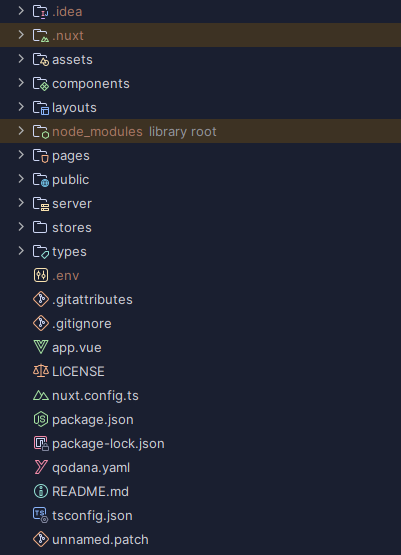Expand the components folder arrow
The height and width of the screenshot is (555, 401).
pyautogui.click(x=21, y=83)
